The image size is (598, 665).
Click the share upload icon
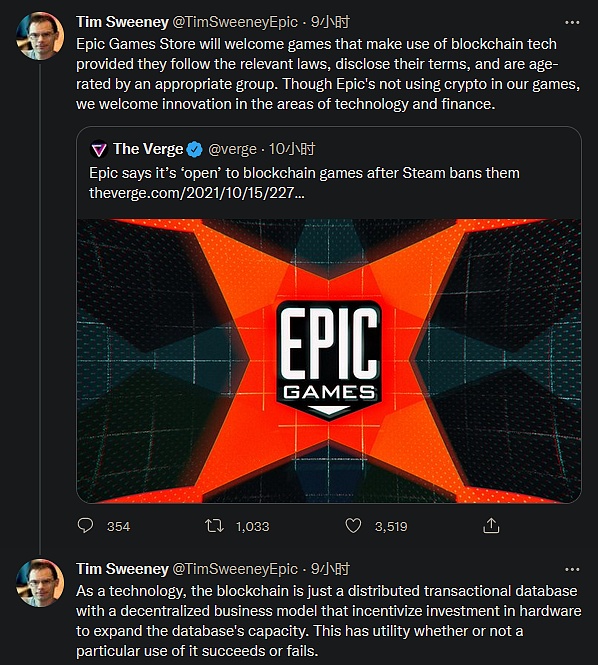(491, 525)
